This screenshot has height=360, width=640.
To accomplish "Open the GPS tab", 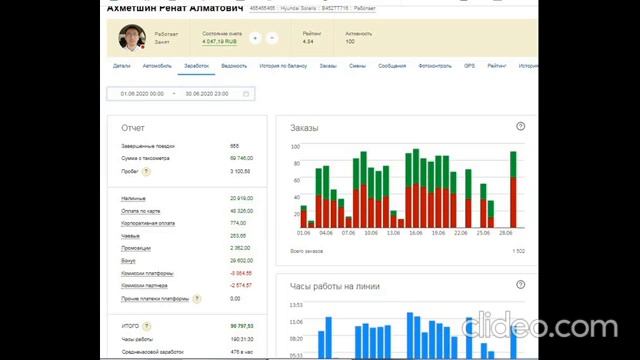I will [469, 66].
